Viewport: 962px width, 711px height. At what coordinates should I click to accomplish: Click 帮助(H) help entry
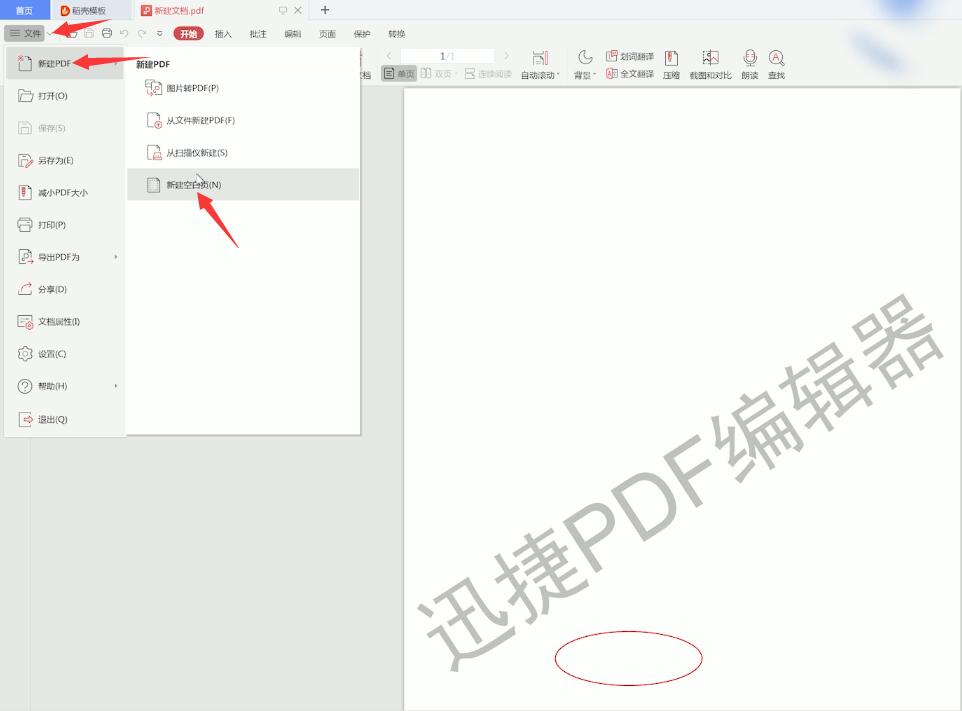(x=64, y=386)
